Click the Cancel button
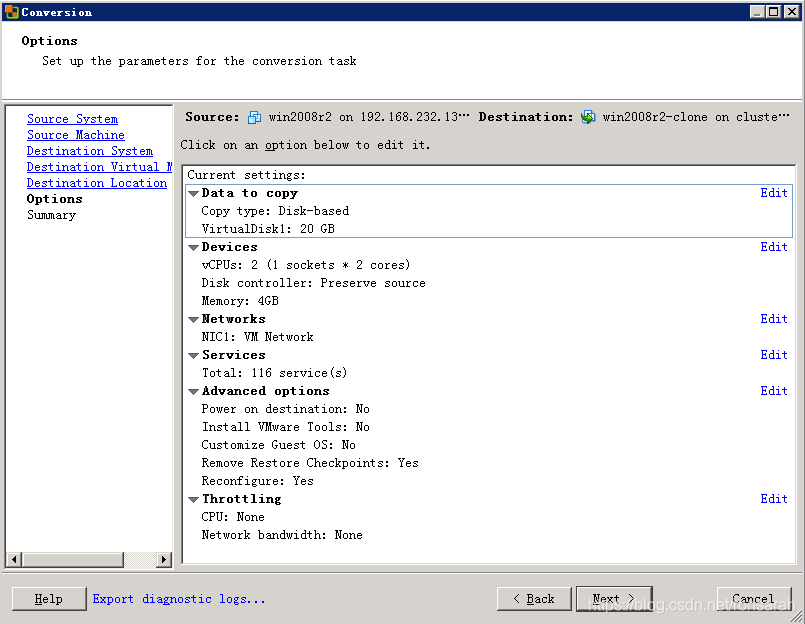The height and width of the screenshot is (624, 805). [754, 599]
